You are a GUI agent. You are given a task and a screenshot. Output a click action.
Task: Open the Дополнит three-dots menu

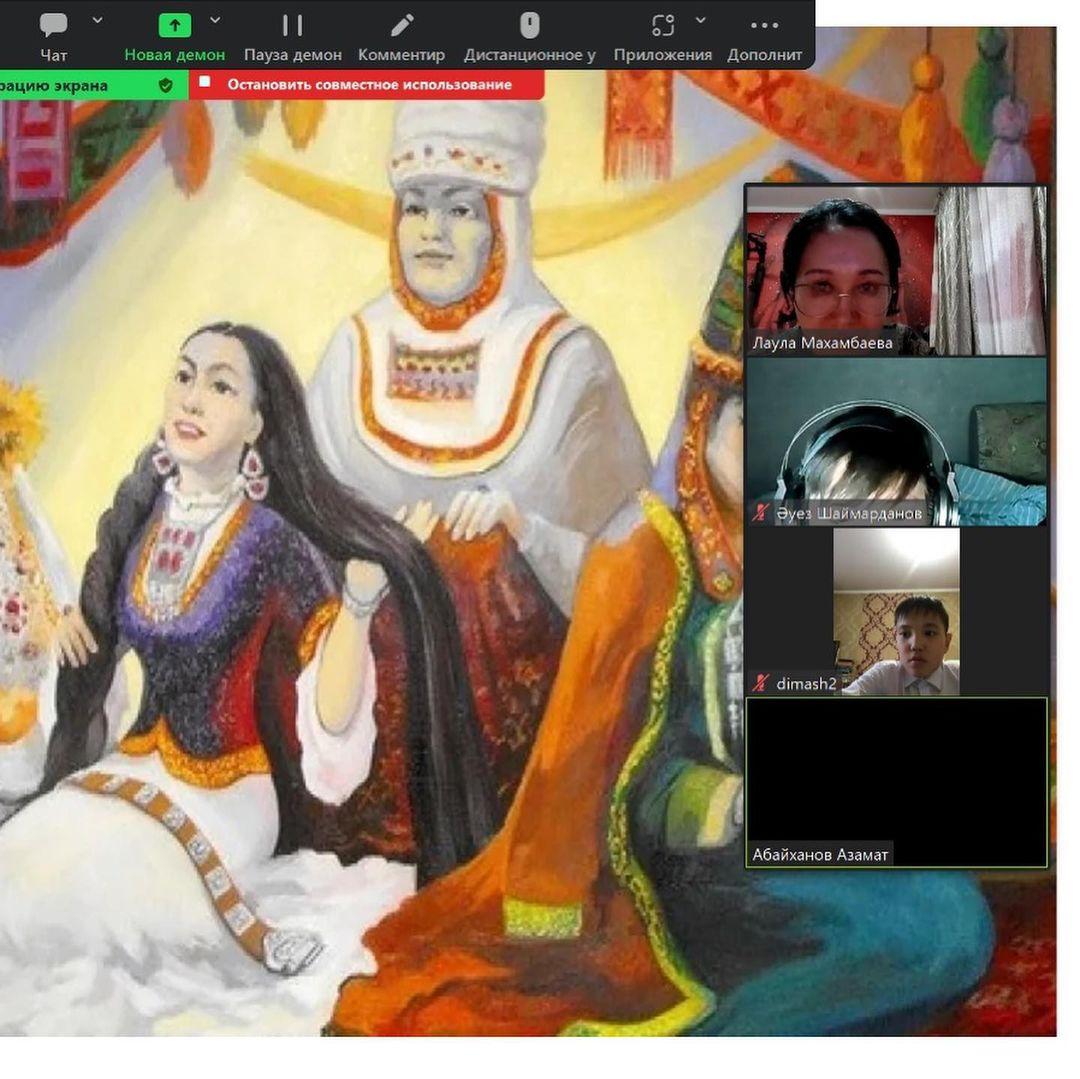pyautogui.click(x=765, y=25)
